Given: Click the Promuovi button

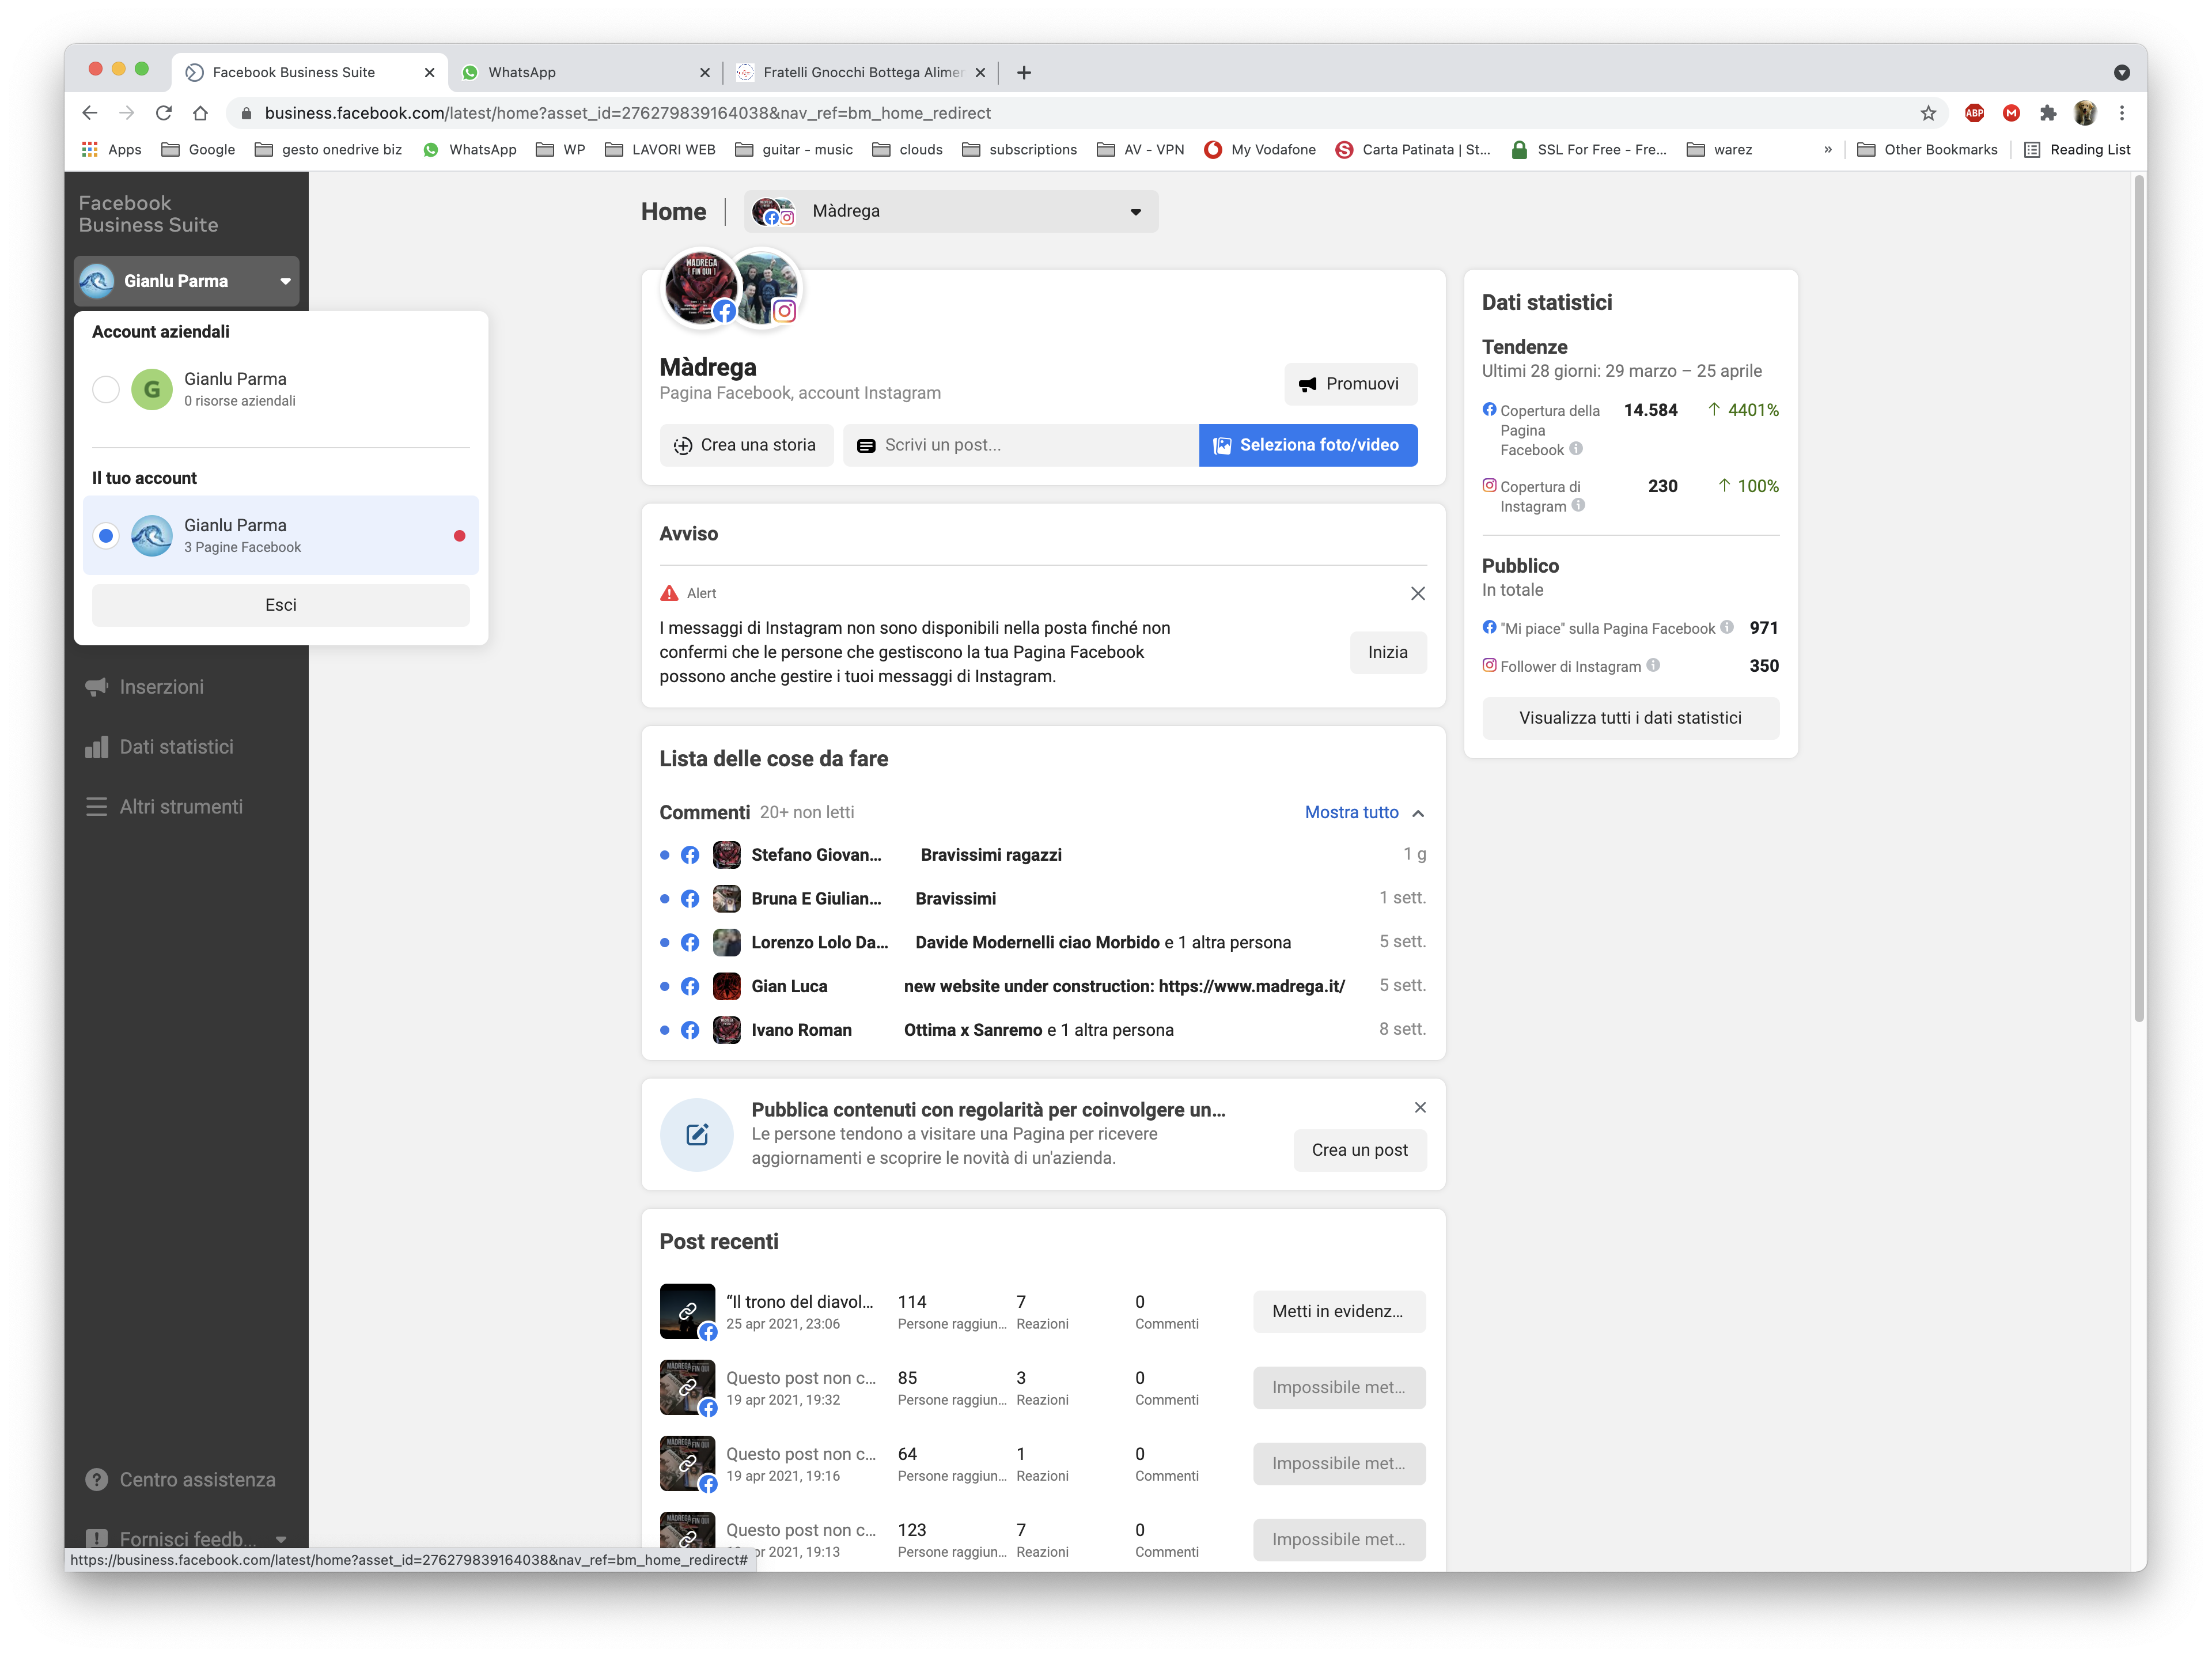Looking at the screenshot, I should coord(1350,384).
